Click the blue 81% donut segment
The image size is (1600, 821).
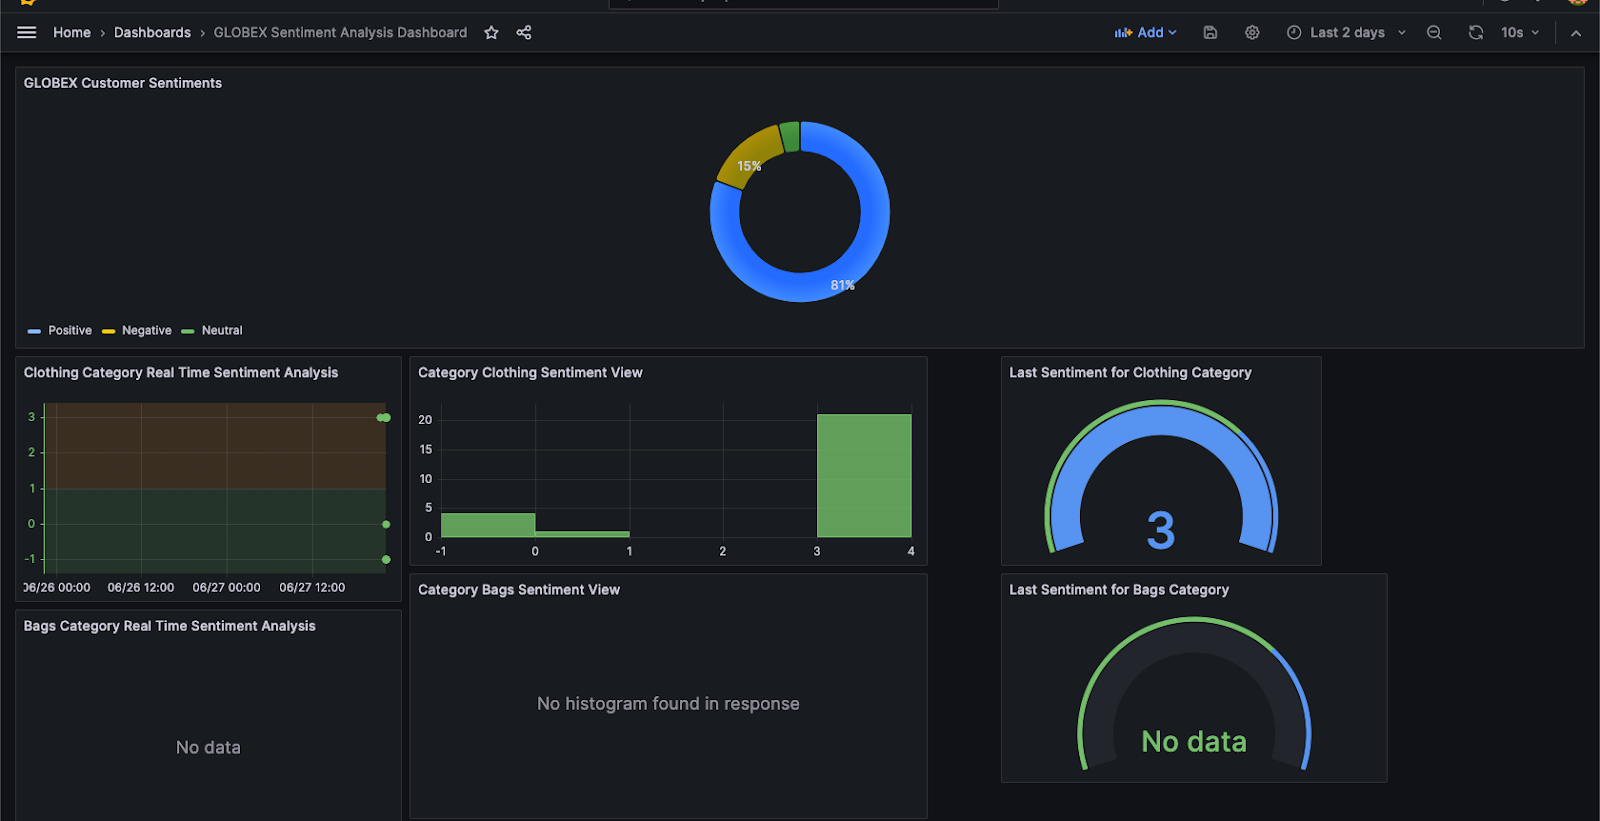pyautogui.click(x=872, y=230)
